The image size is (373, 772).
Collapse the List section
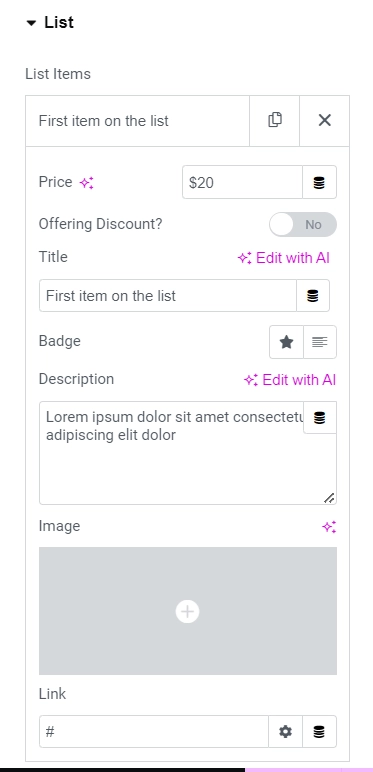pyautogui.click(x=50, y=23)
